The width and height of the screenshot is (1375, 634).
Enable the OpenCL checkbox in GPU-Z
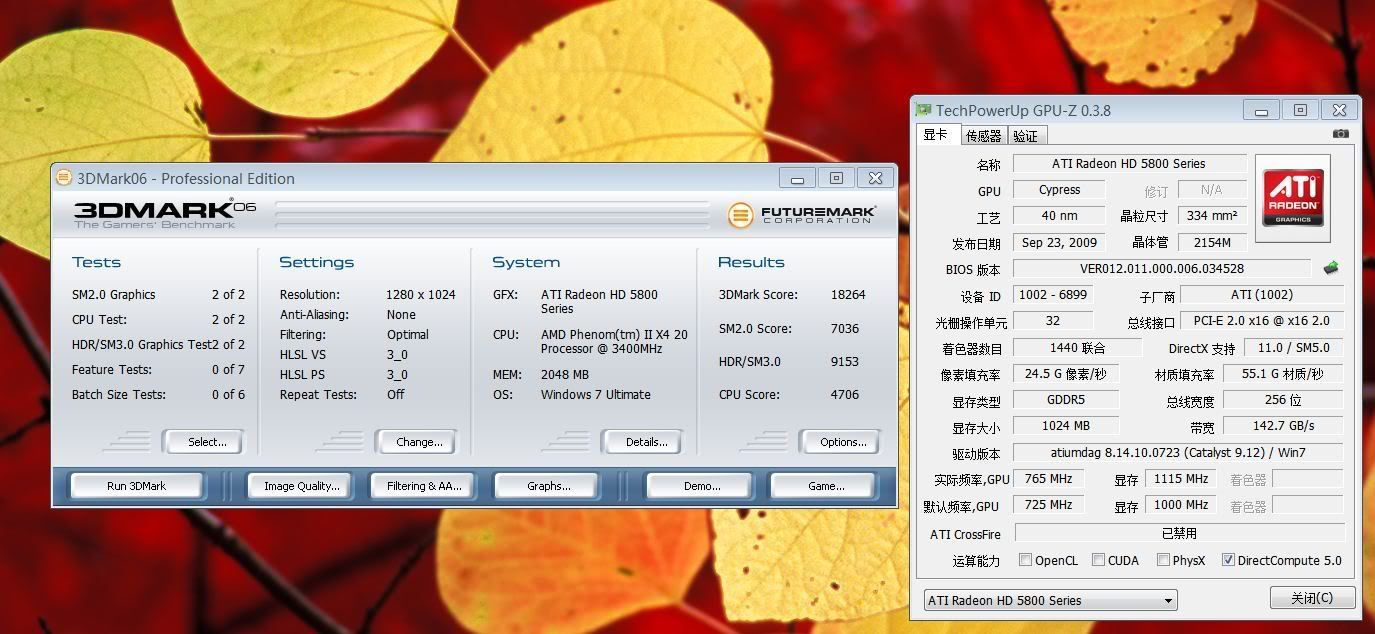pos(1025,560)
